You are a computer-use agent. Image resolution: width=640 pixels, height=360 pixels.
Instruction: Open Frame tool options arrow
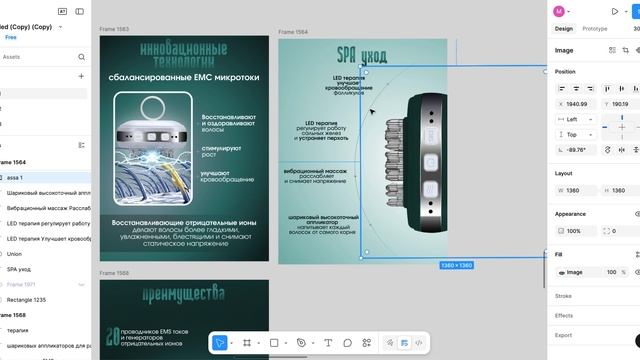[258, 343]
